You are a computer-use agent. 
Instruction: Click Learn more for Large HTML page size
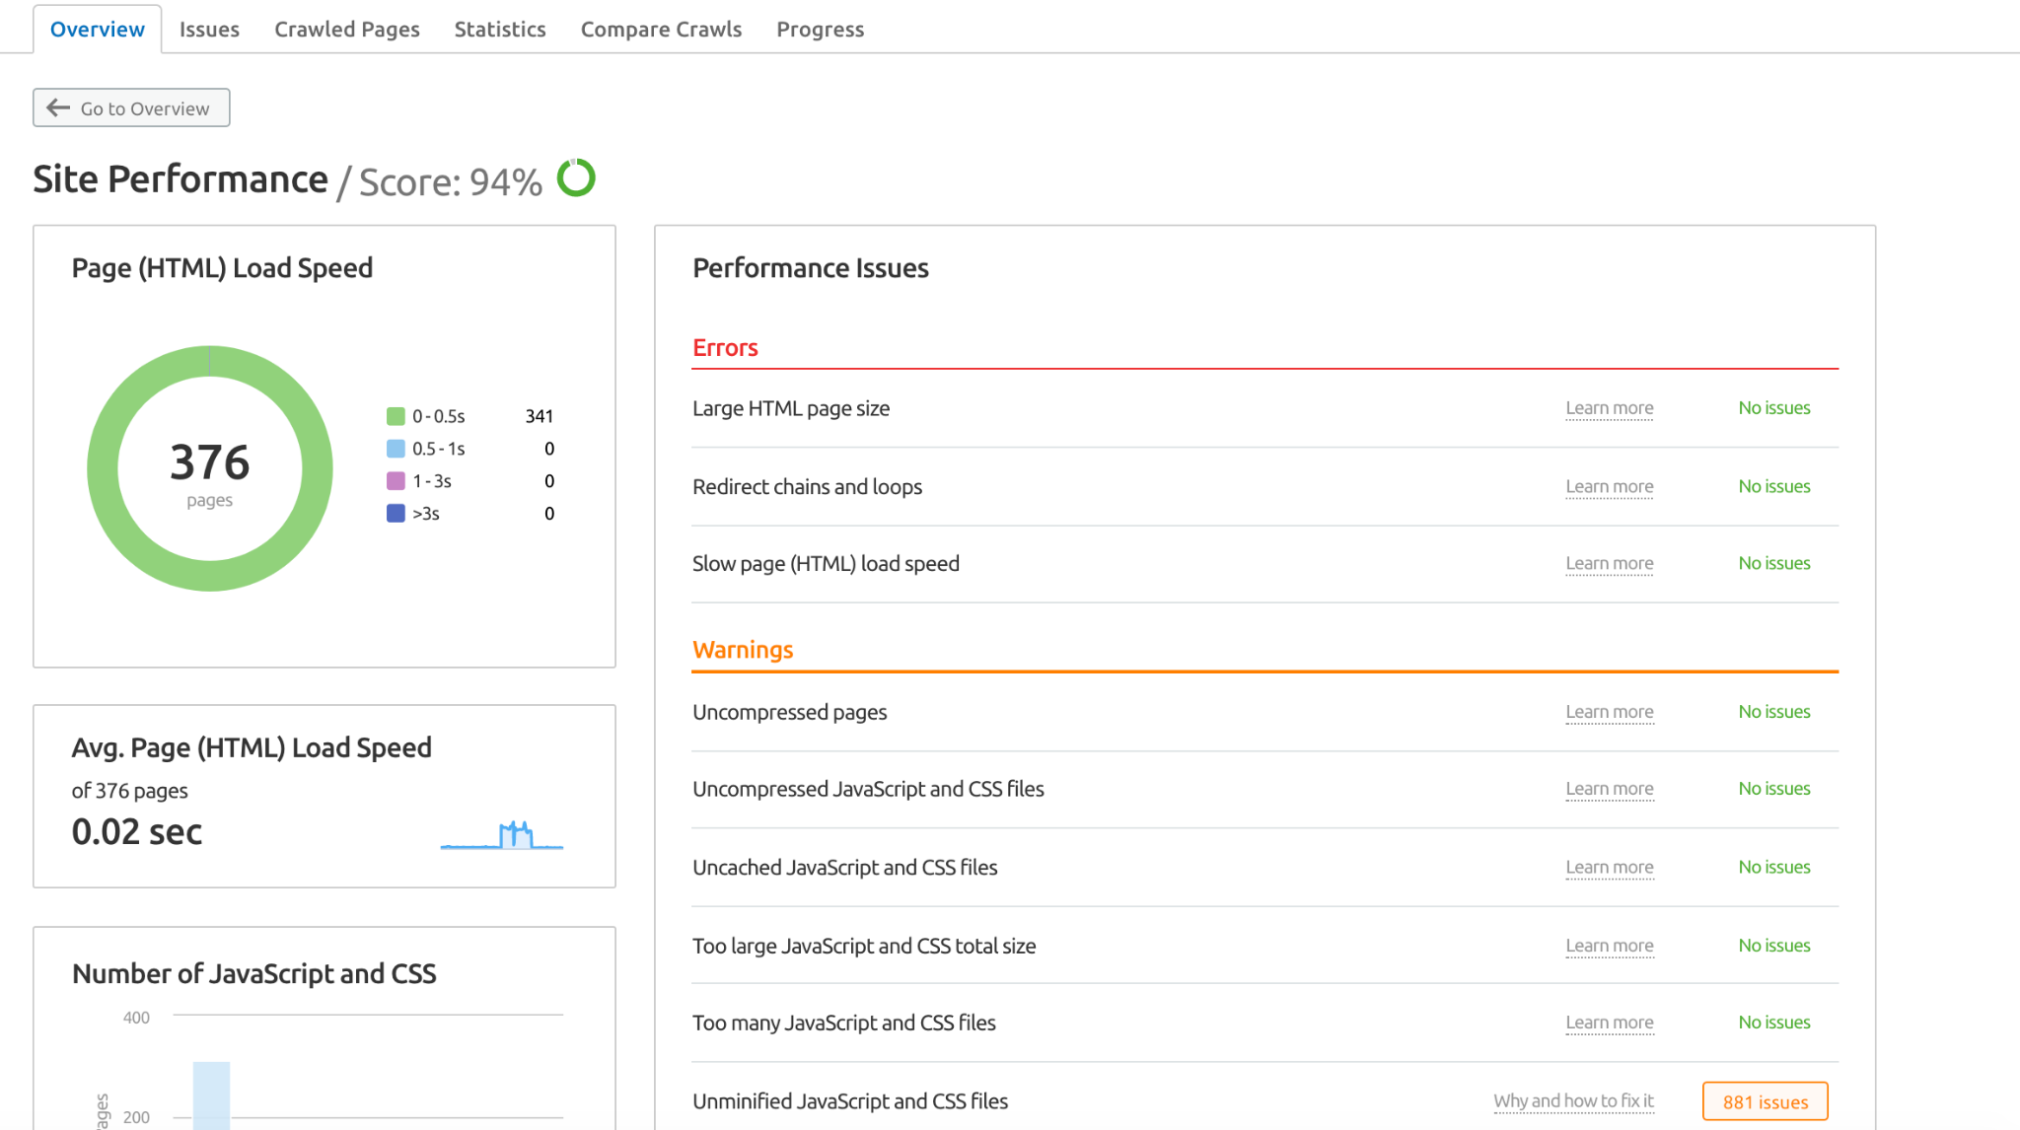(x=1608, y=407)
